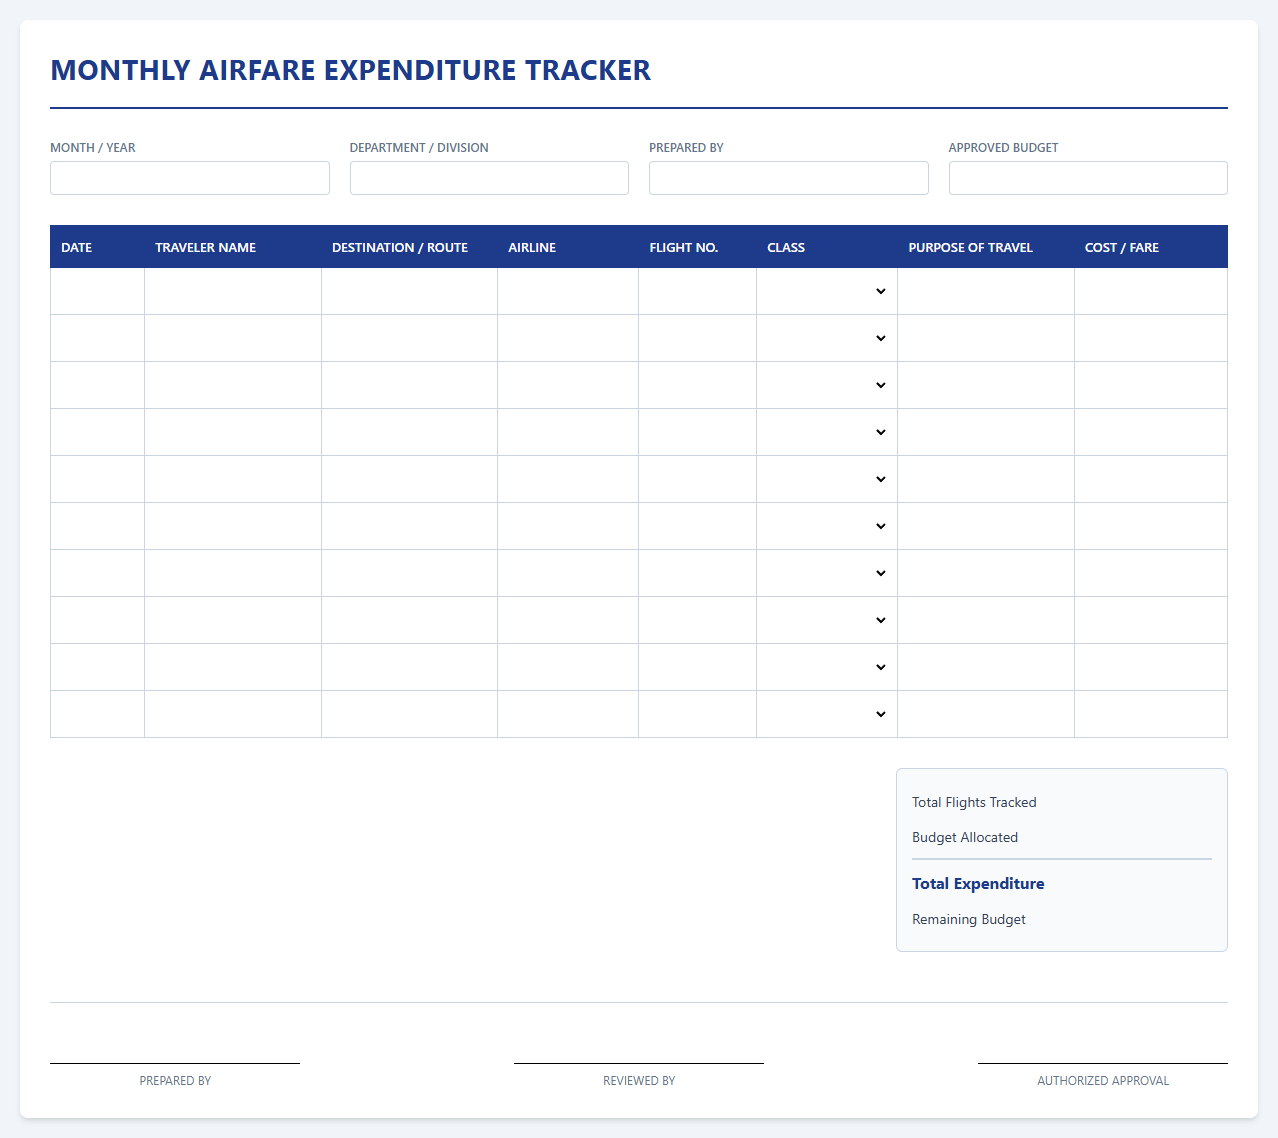This screenshot has width=1278, height=1138.
Task: Open the Class dropdown in the first row
Action: [x=827, y=291]
